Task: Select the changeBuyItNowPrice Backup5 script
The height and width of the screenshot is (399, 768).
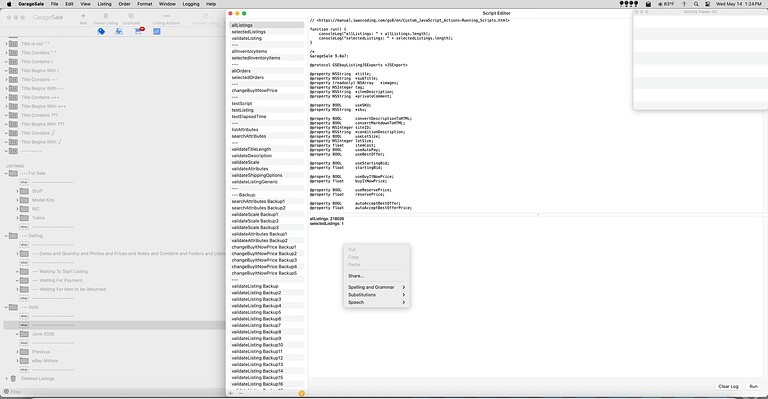Action: point(266,273)
